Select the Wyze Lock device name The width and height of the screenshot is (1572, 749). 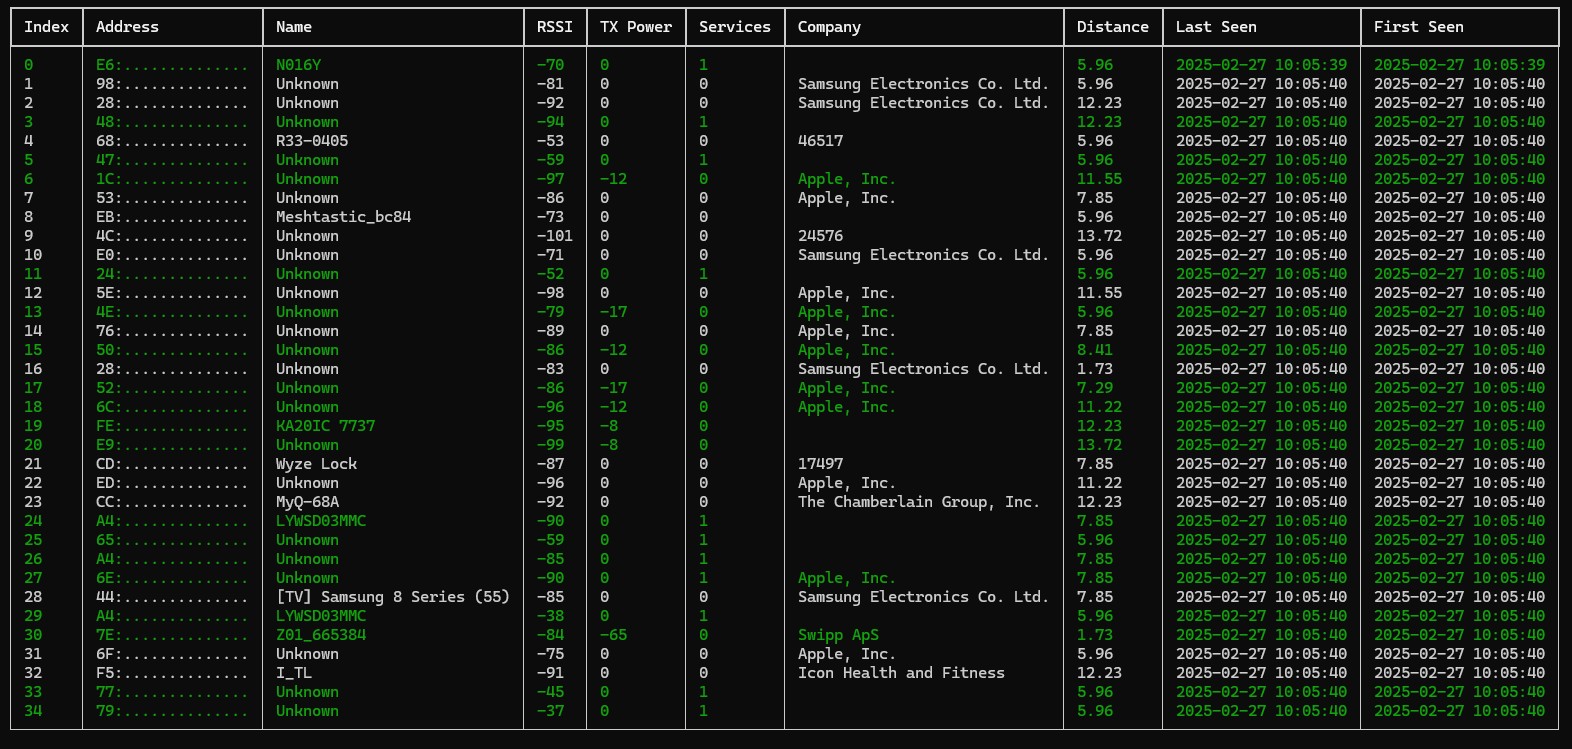click(316, 464)
